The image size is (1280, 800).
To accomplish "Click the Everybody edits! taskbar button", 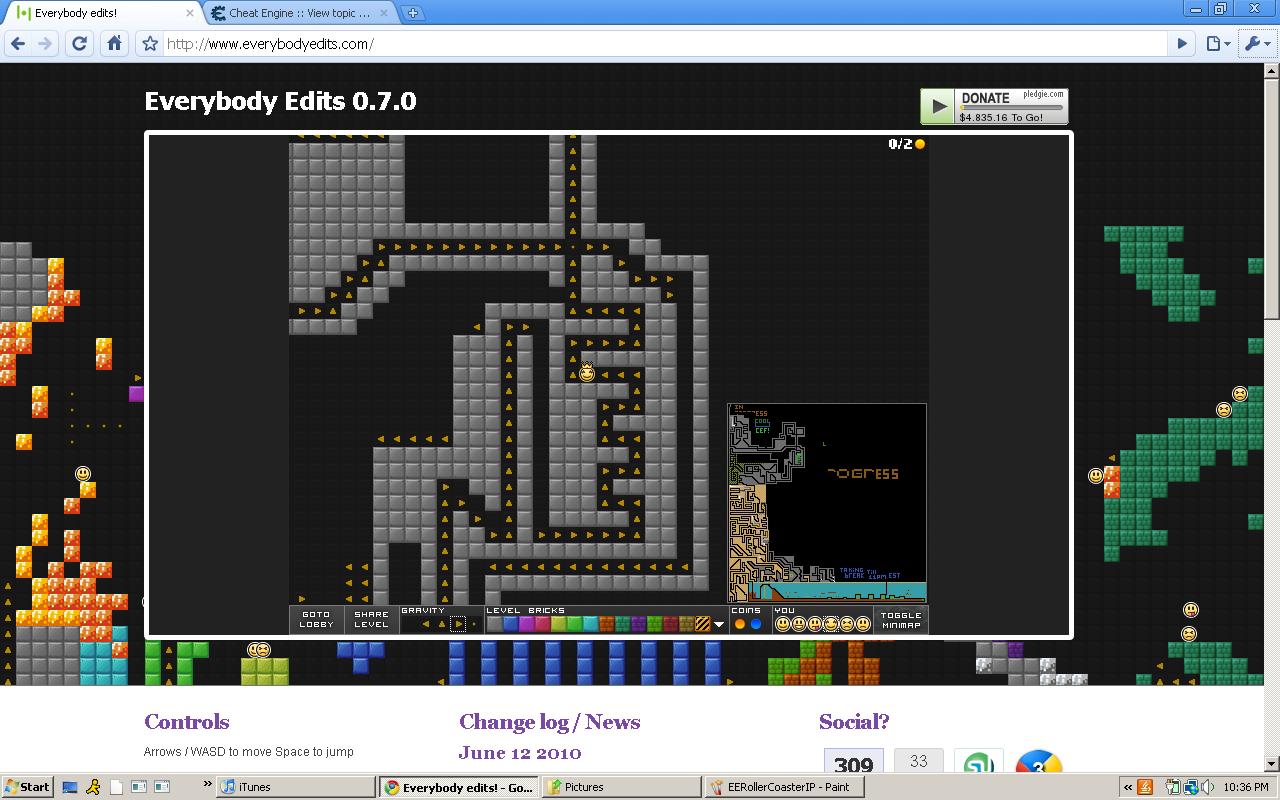I will [x=459, y=787].
